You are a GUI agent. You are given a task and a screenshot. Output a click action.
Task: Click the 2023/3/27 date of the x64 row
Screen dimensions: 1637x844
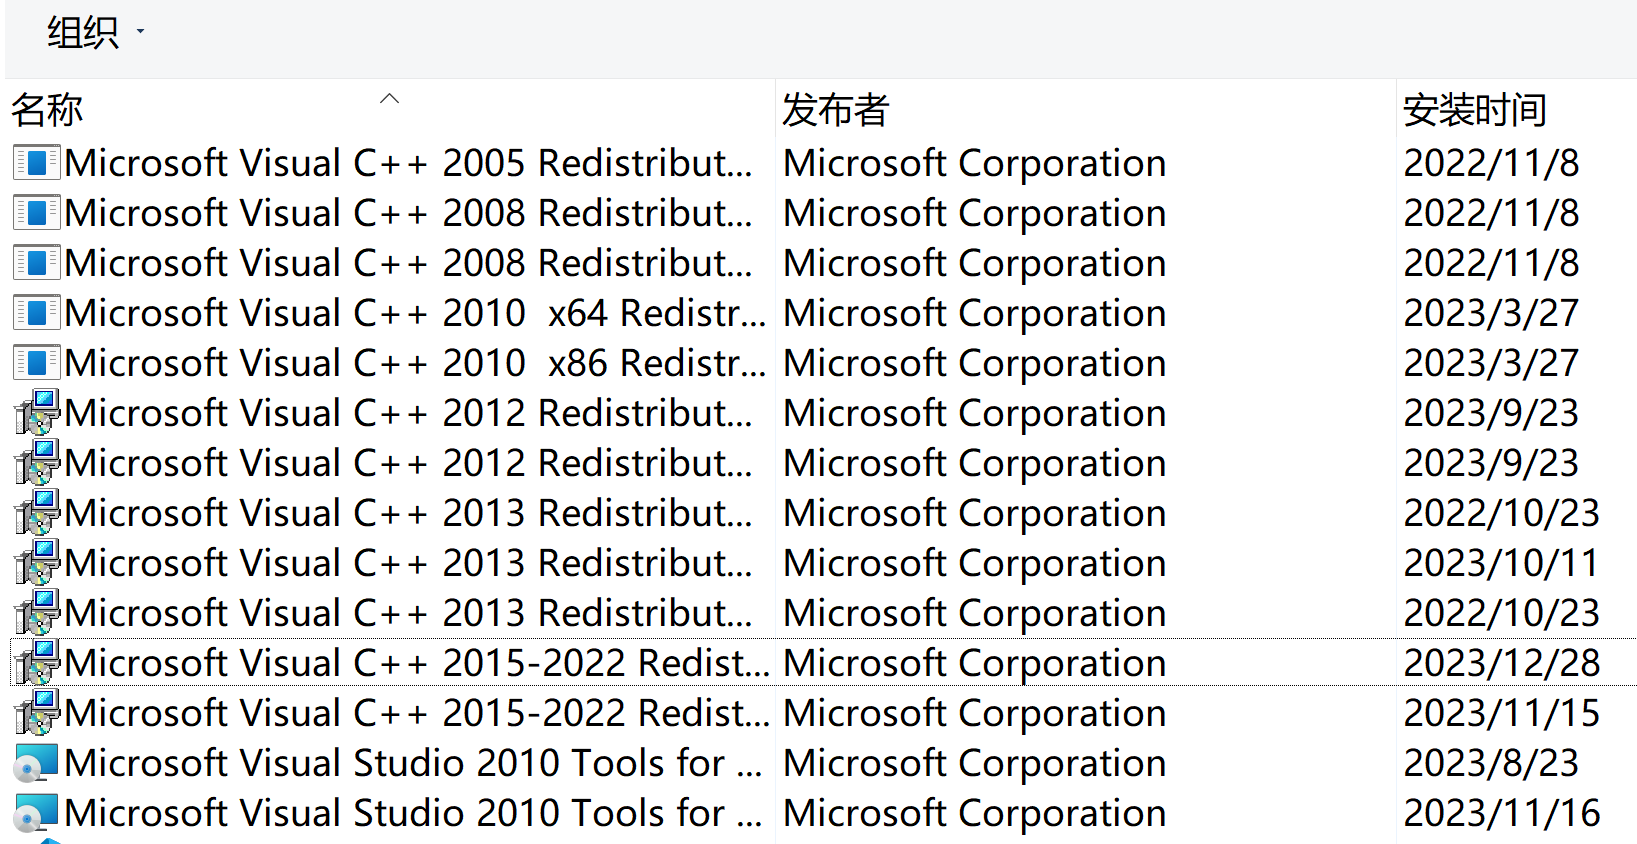[x=1491, y=313]
